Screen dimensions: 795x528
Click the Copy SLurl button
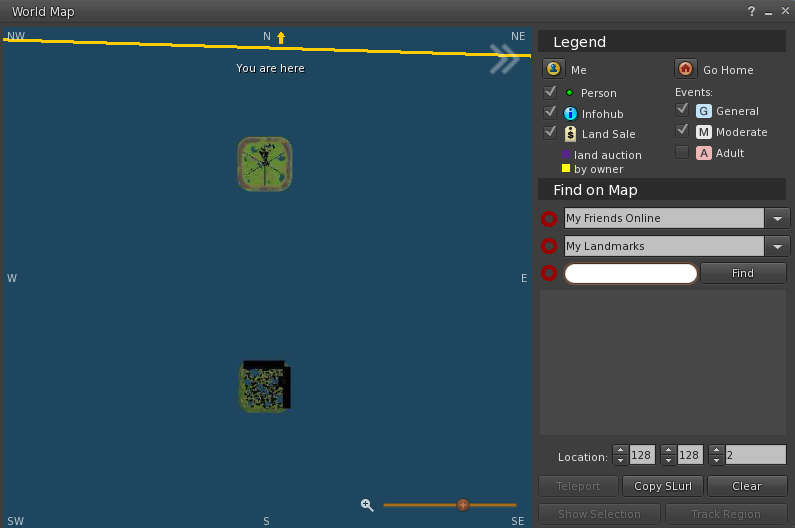(x=663, y=486)
